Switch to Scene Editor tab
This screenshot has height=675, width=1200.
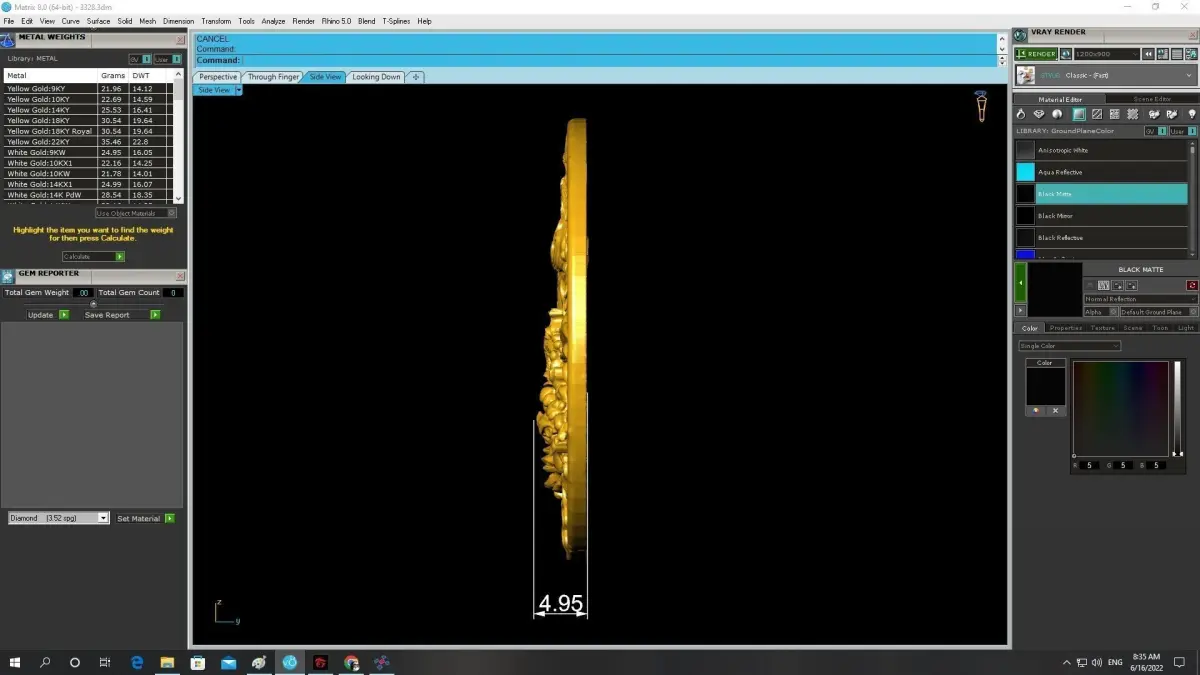click(1152, 99)
